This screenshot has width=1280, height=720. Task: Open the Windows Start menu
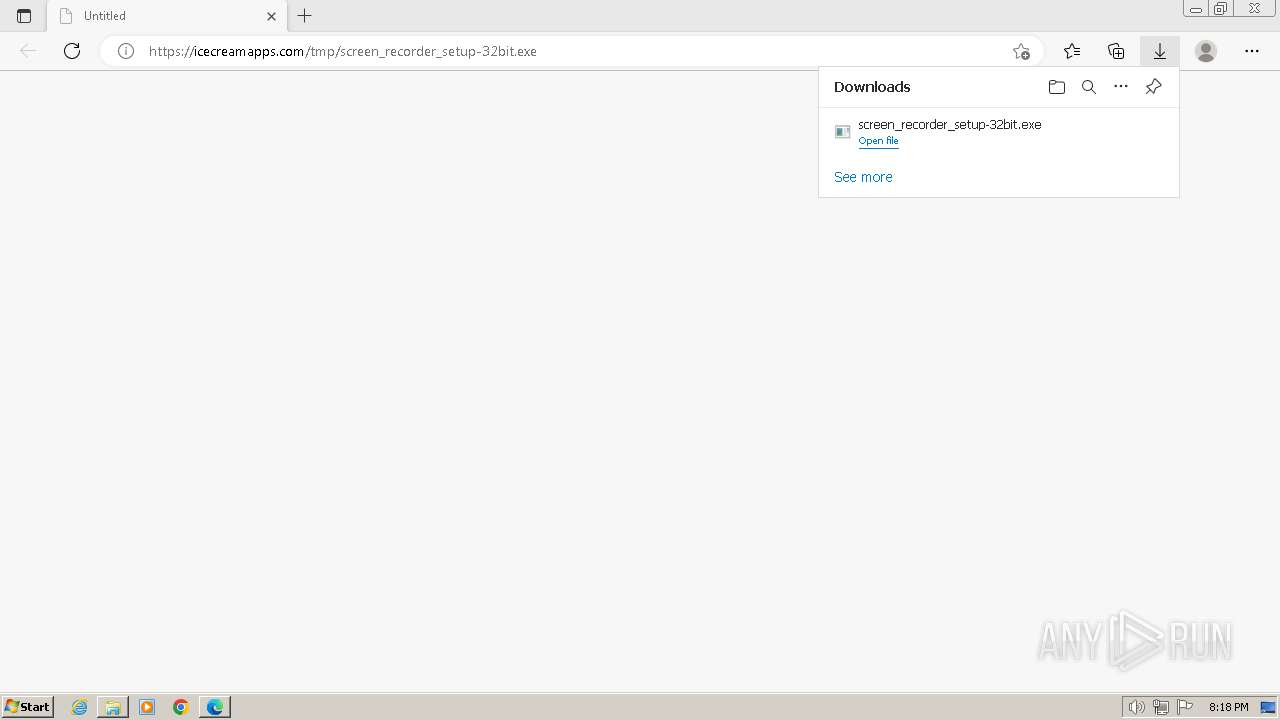(27, 706)
